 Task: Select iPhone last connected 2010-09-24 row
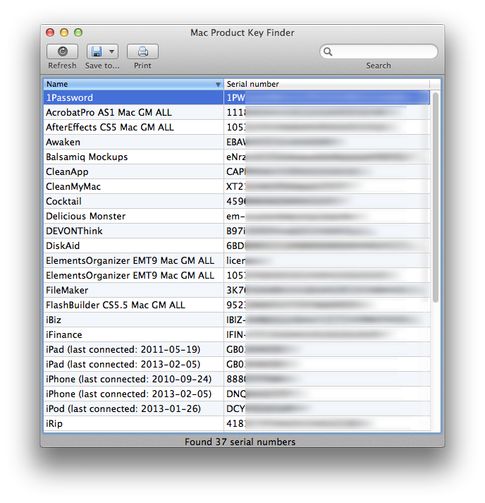tap(237, 379)
